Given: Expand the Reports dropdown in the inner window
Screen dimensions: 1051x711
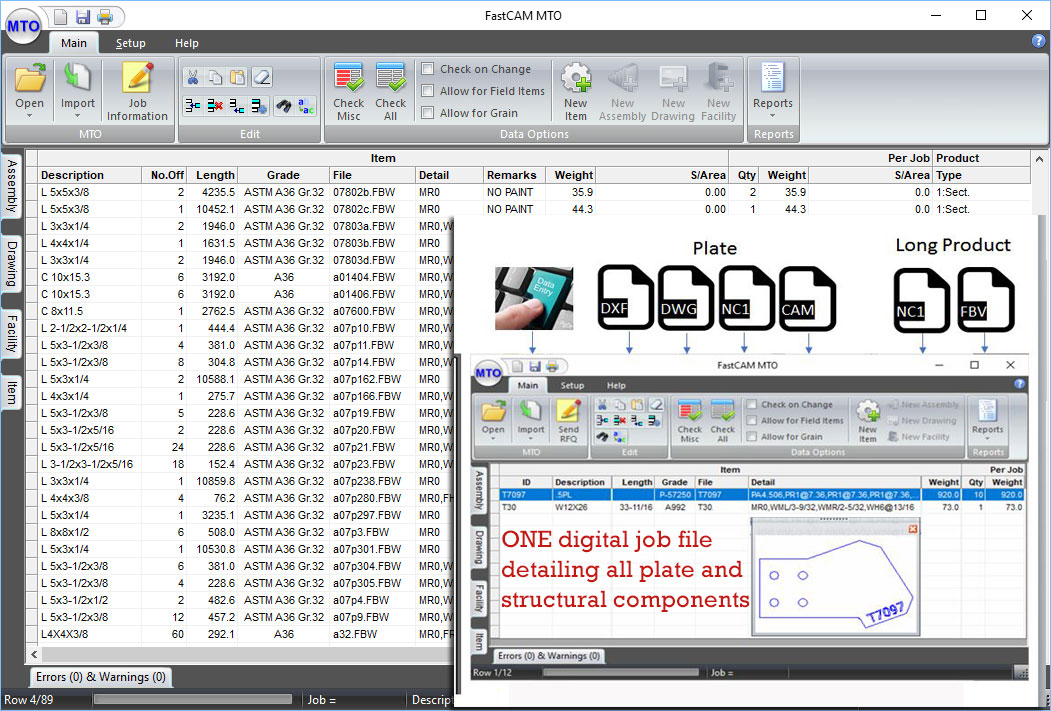Looking at the screenshot, I should (987, 439).
